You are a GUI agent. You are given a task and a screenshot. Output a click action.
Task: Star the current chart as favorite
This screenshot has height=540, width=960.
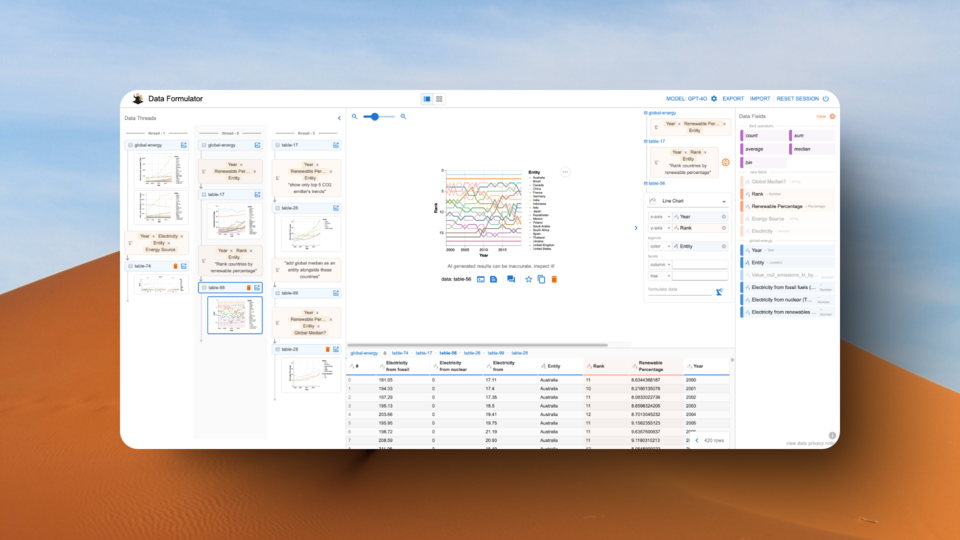529,279
